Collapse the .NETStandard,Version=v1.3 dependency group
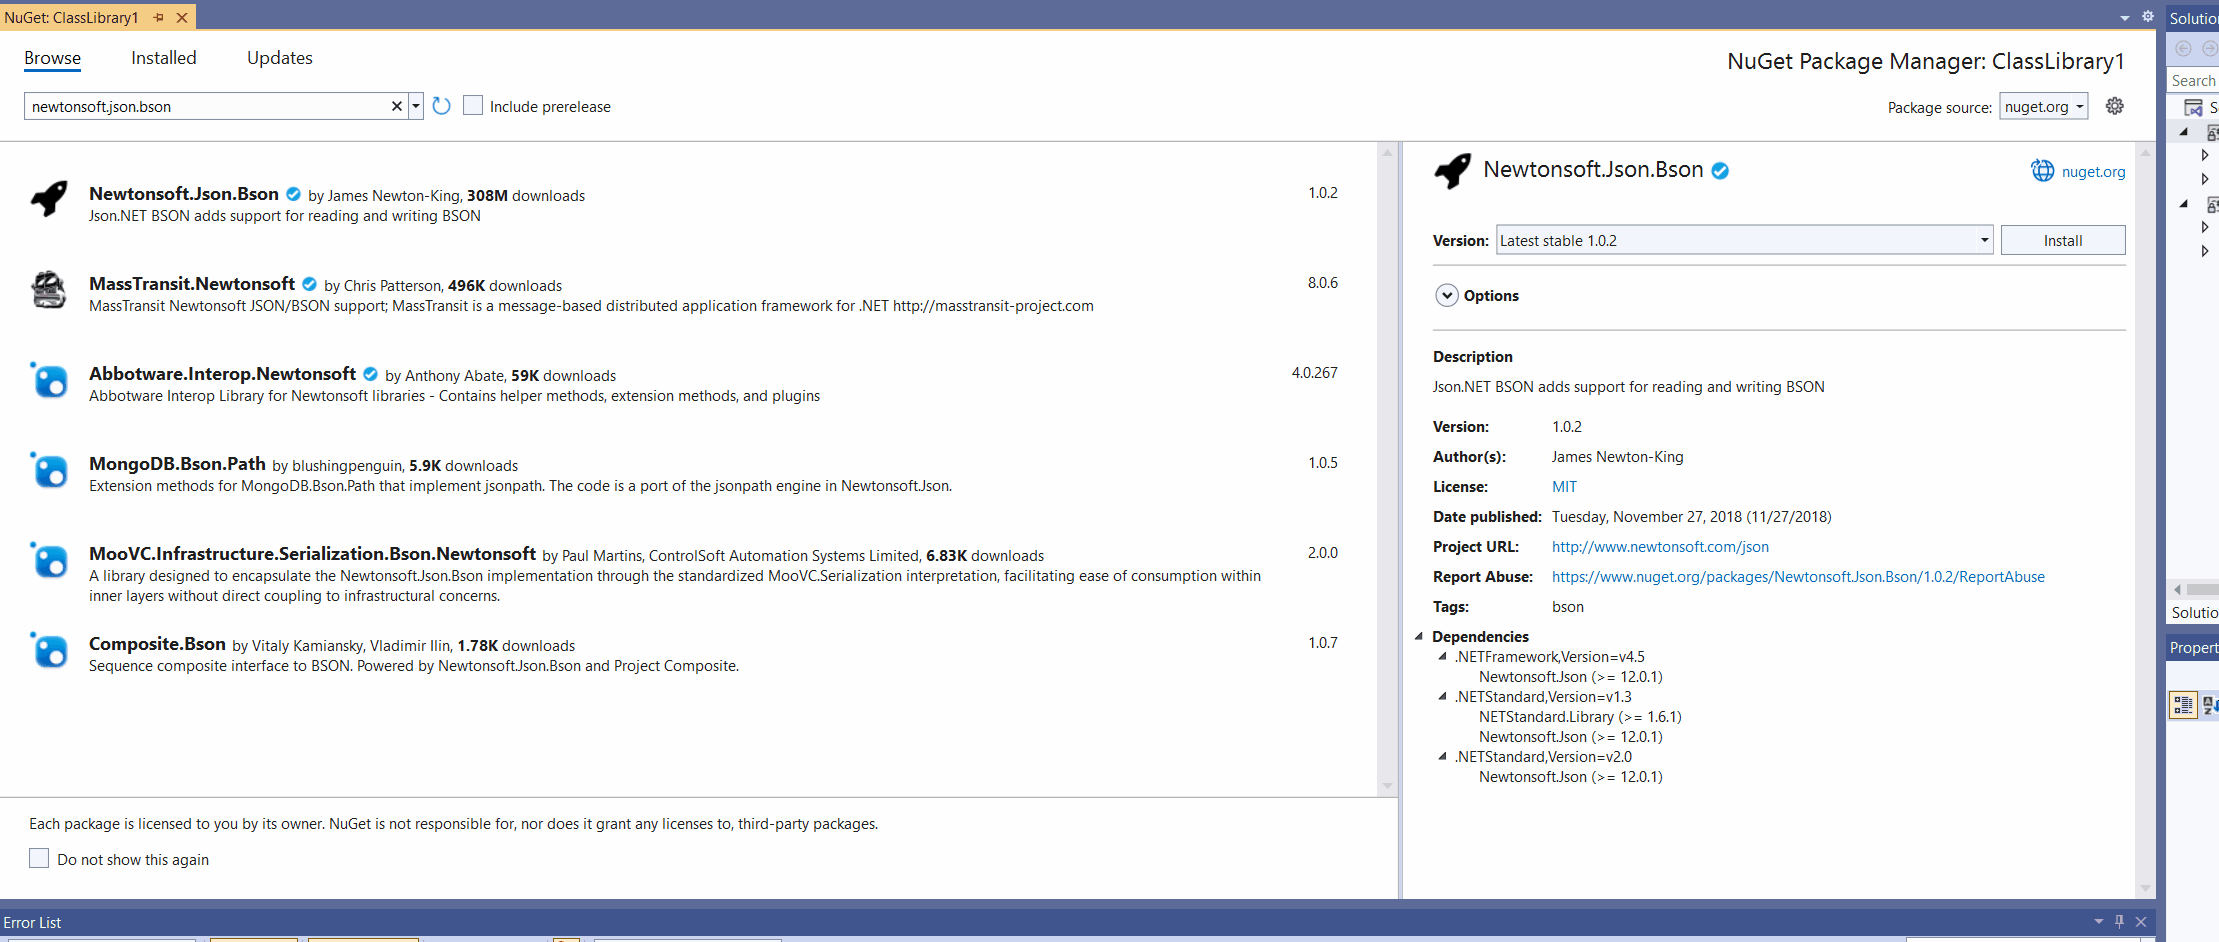The width and height of the screenshot is (2219, 942). (1442, 696)
